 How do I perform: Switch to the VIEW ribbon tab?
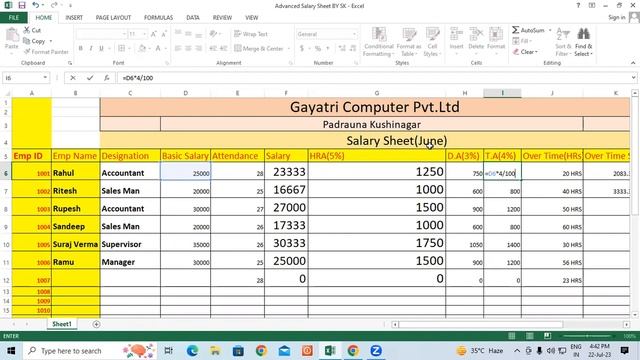tap(251, 18)
